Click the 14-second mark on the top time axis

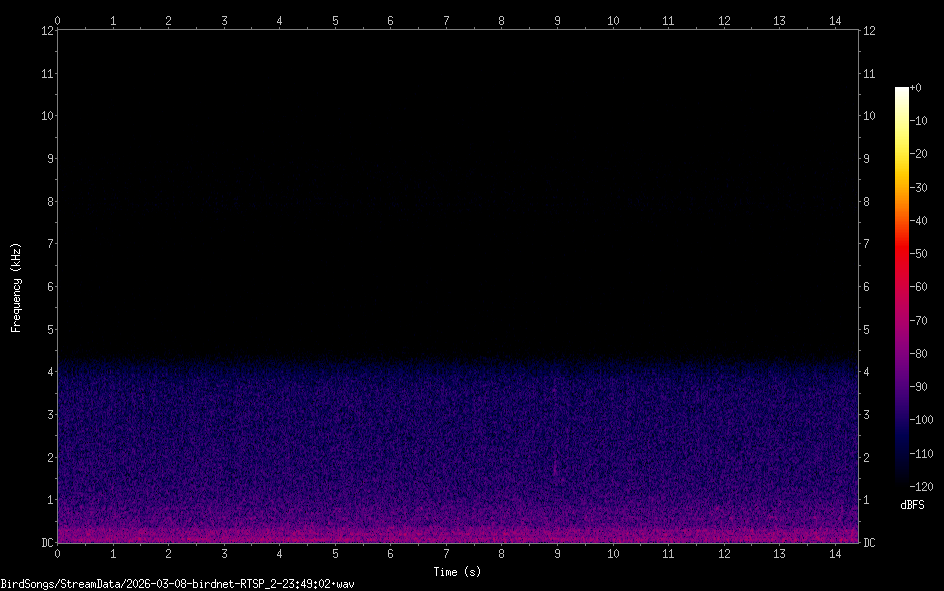pyautogui.click(x=835, y=19)
